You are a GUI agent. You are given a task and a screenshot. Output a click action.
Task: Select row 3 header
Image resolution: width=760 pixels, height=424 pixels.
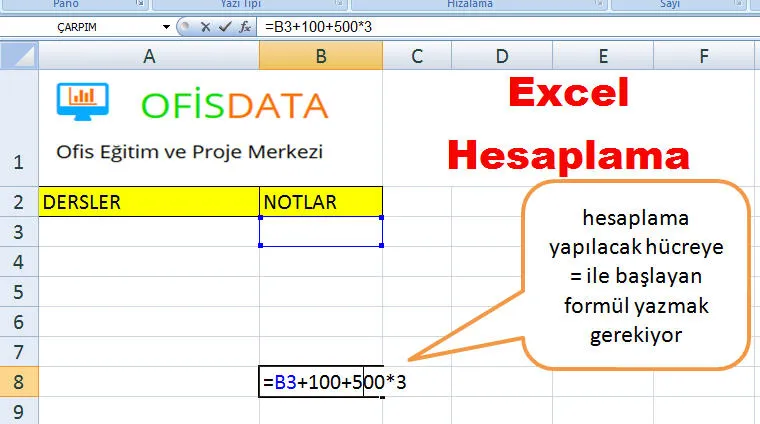point(19,232)
